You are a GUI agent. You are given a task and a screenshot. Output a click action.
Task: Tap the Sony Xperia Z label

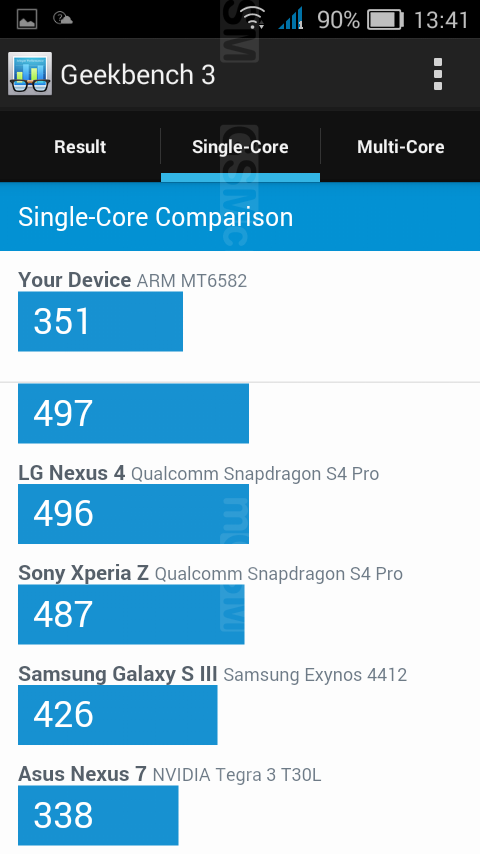tap(83, 573)
